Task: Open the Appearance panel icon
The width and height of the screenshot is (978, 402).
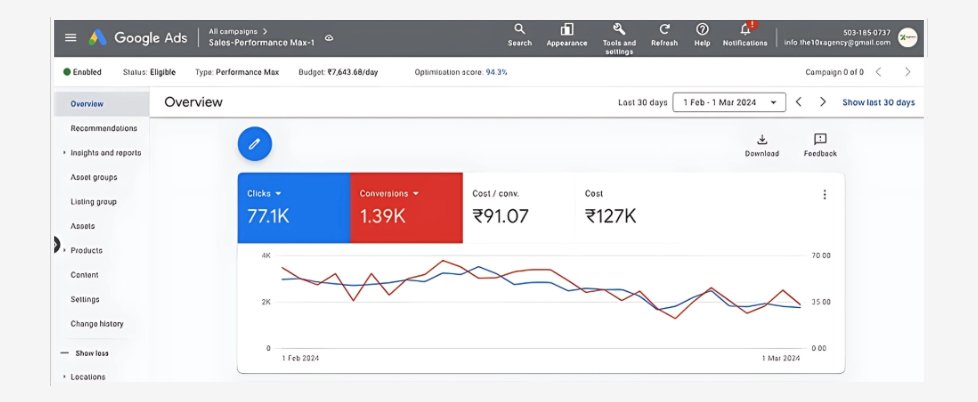Action: click(x=567, y=30)
